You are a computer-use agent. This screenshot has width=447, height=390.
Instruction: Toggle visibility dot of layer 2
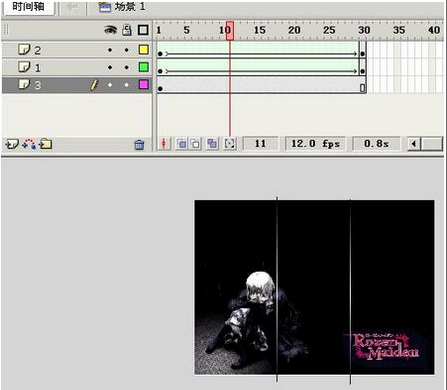[110, 50]
